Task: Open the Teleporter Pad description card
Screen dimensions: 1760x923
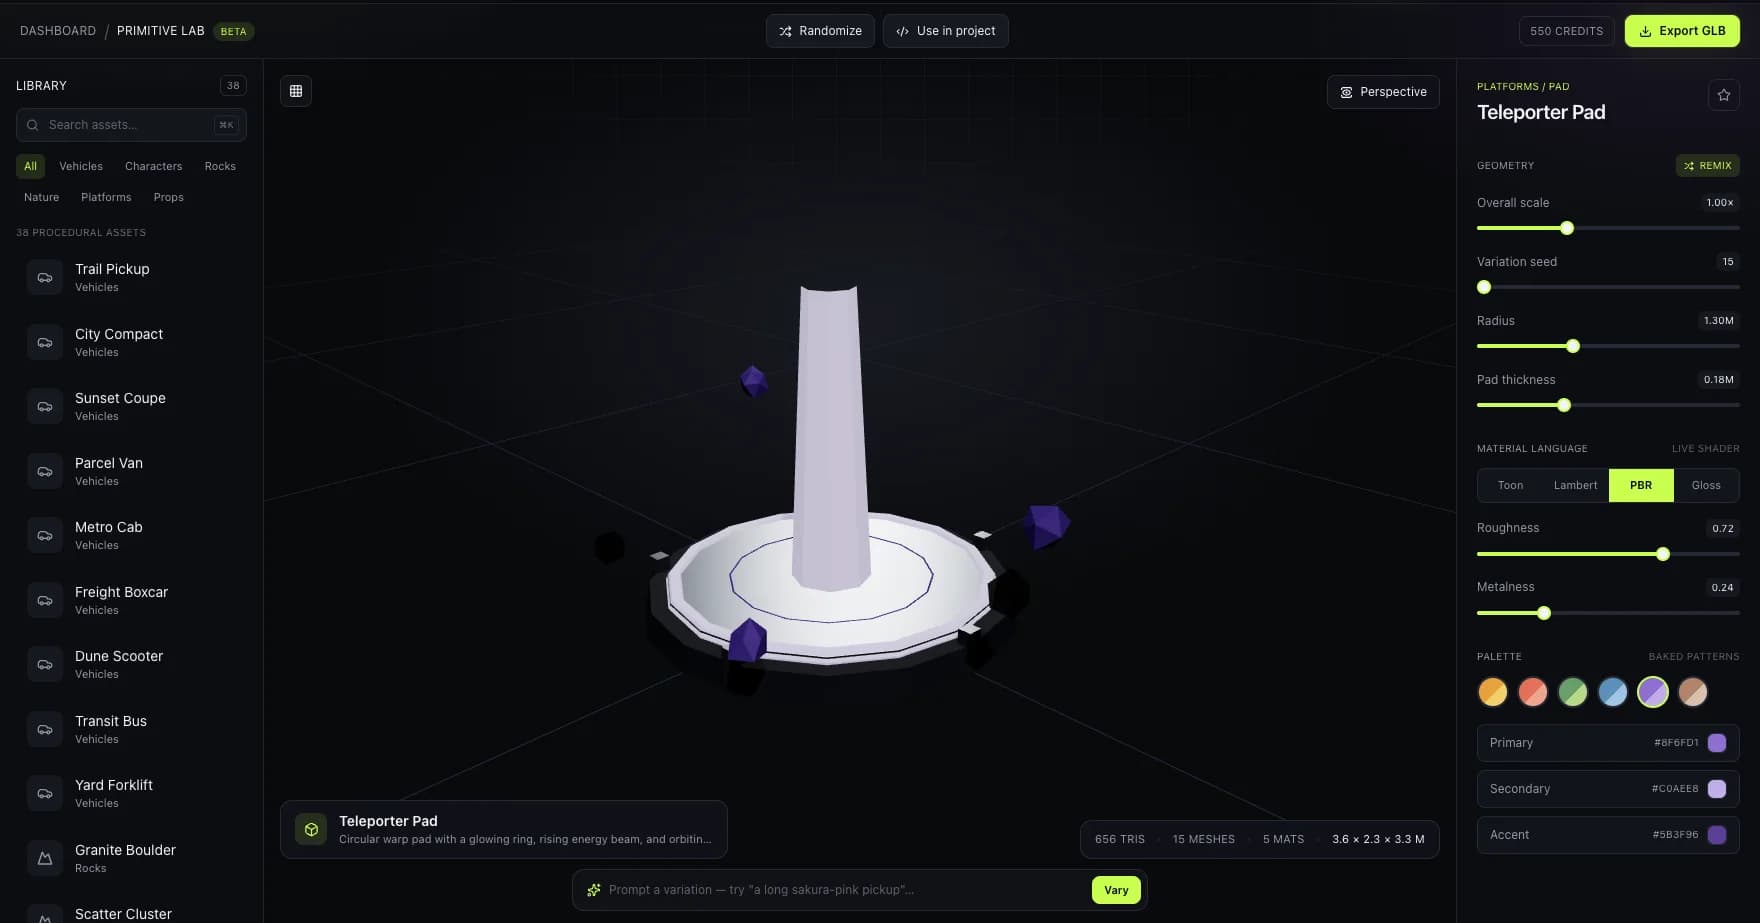Action: 504,829
